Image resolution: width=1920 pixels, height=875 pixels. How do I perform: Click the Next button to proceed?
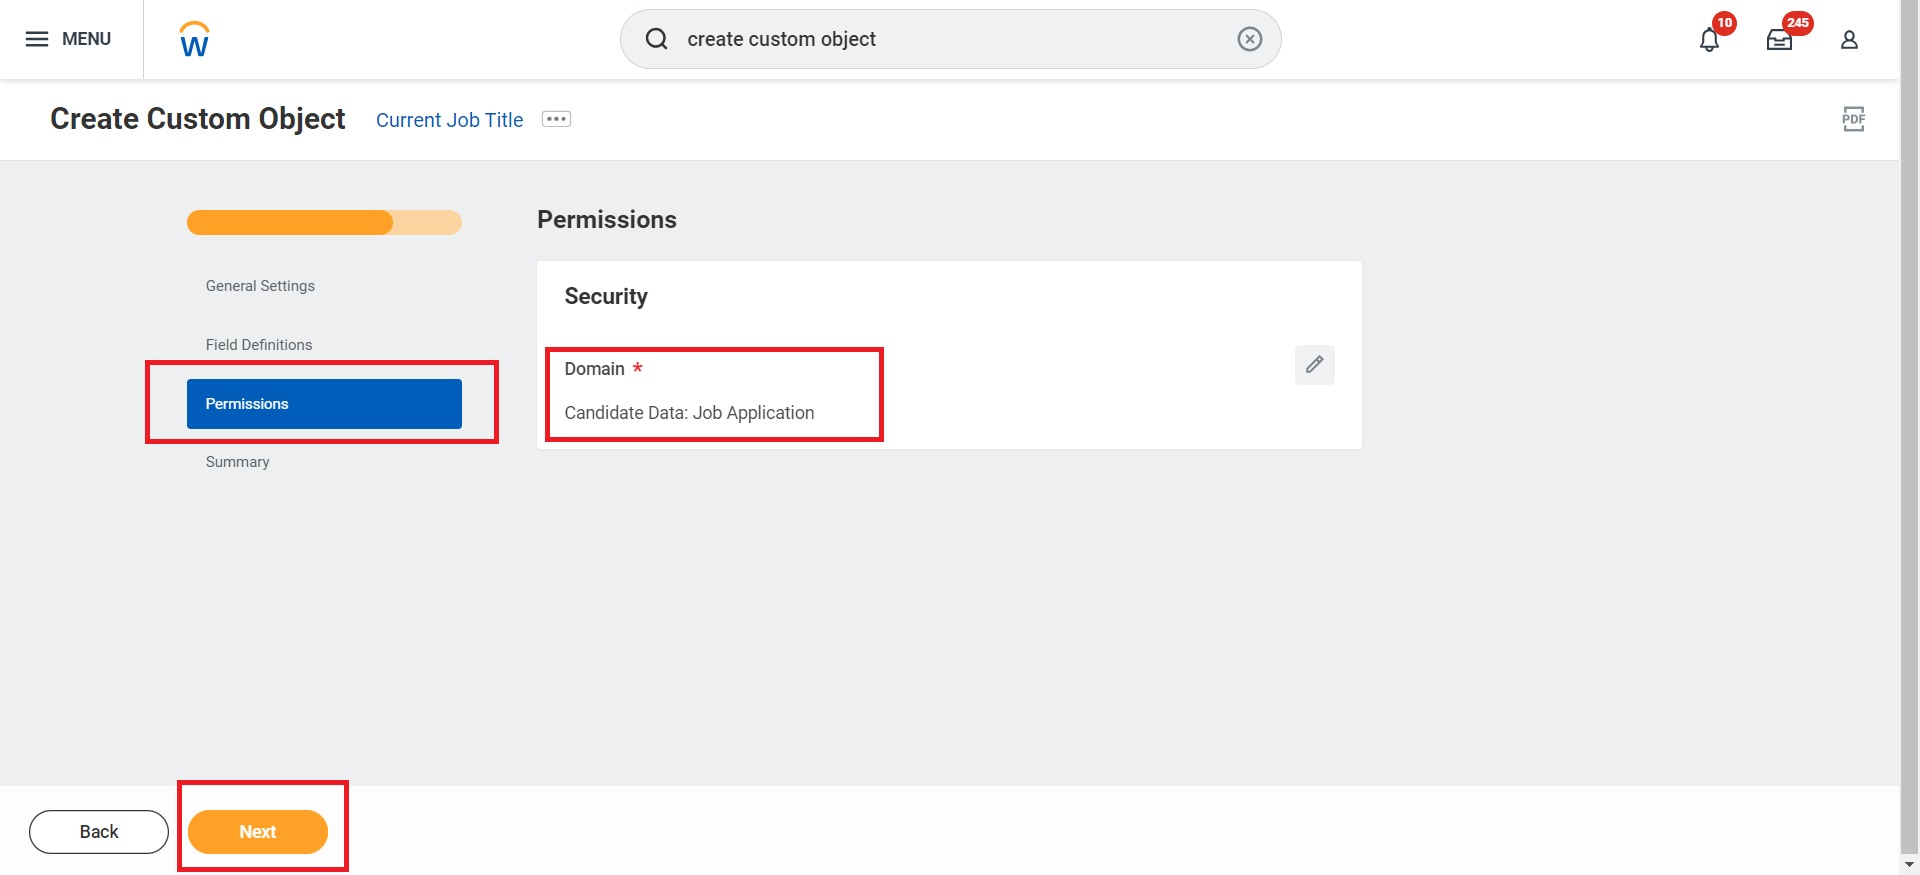pyautogui.click(x=257, y=831)
